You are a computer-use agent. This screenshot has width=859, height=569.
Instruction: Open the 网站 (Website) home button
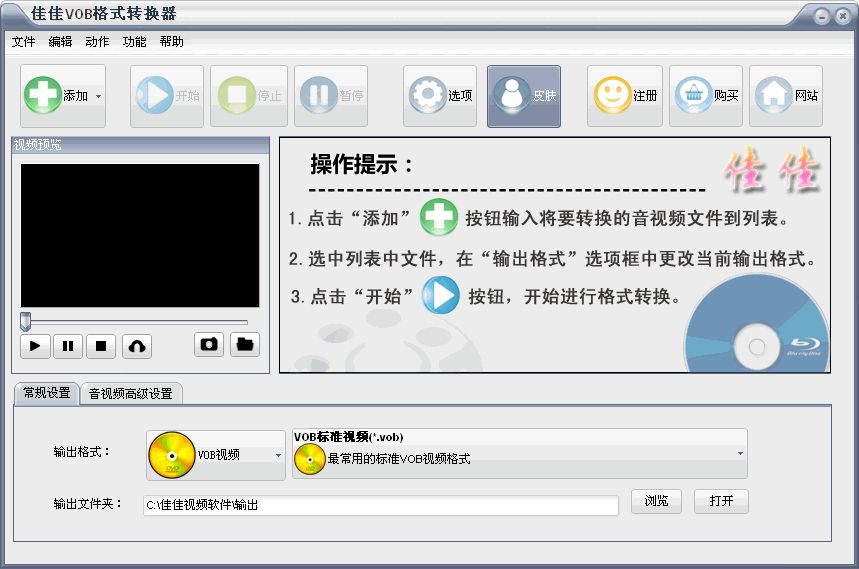pos(786,96)
